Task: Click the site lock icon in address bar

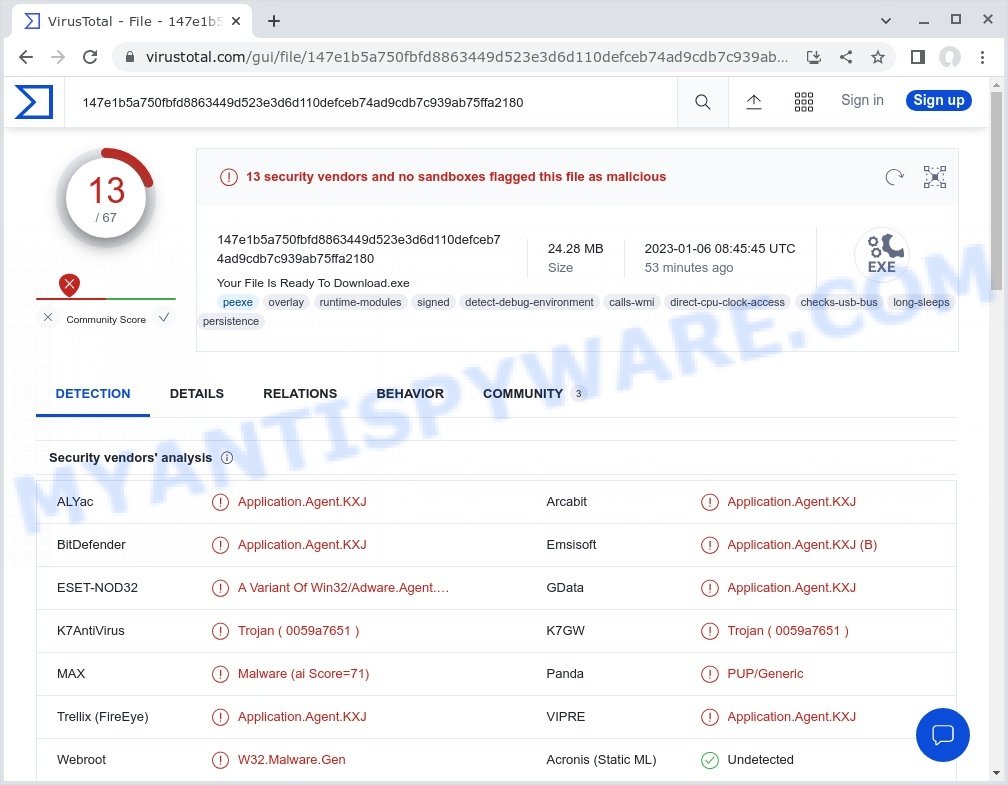Action: [x=130, y=57]
